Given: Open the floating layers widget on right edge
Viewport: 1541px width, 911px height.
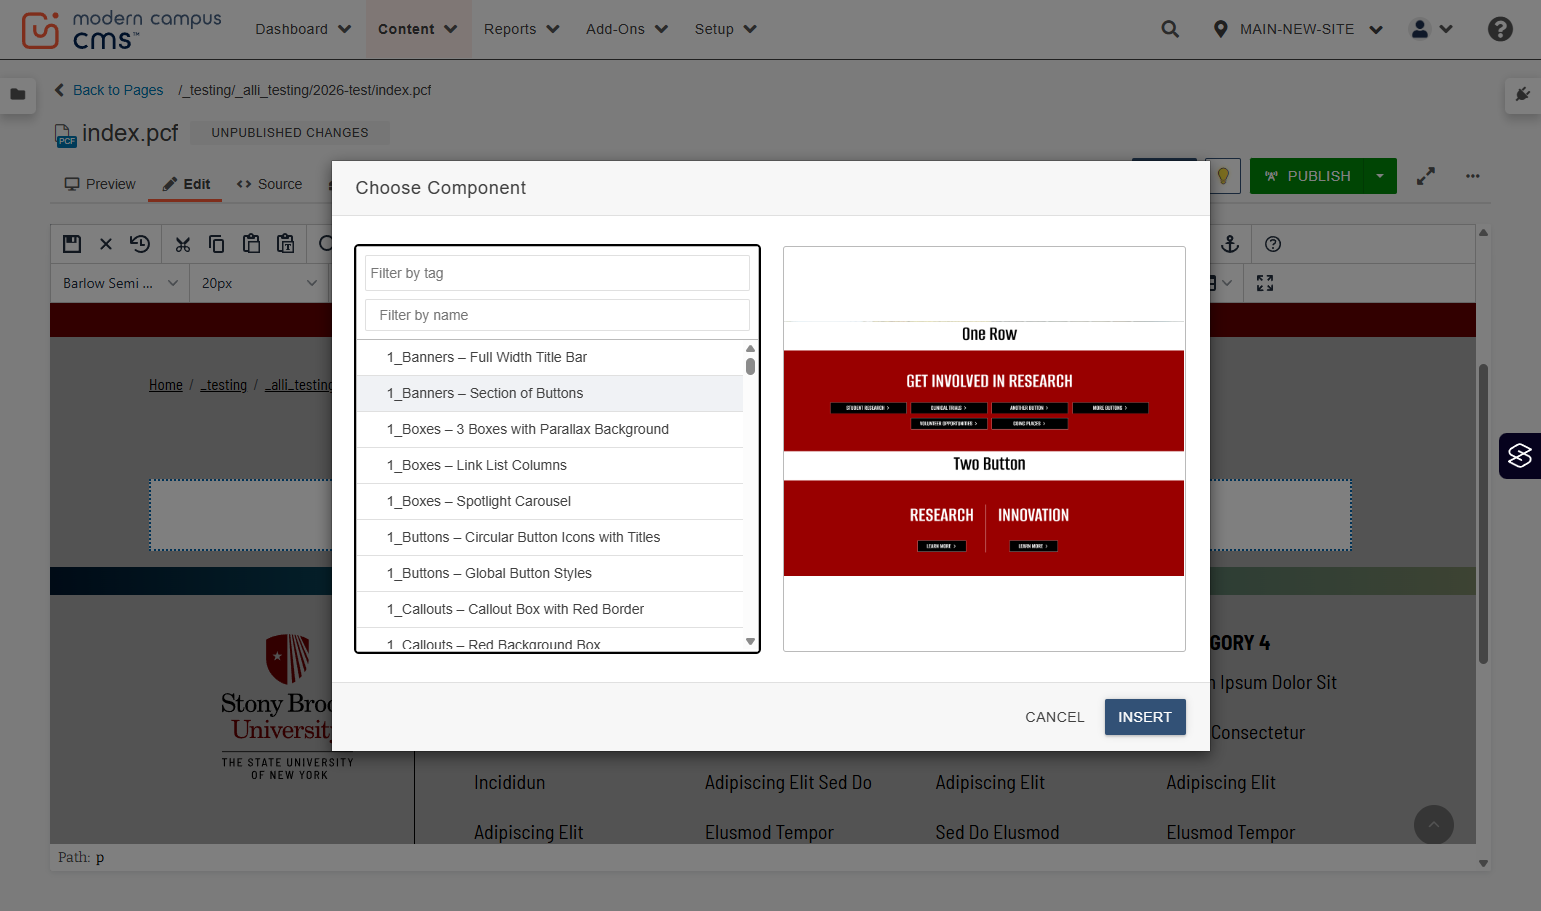Looking at the screenshot, I should pos(1520,456).
